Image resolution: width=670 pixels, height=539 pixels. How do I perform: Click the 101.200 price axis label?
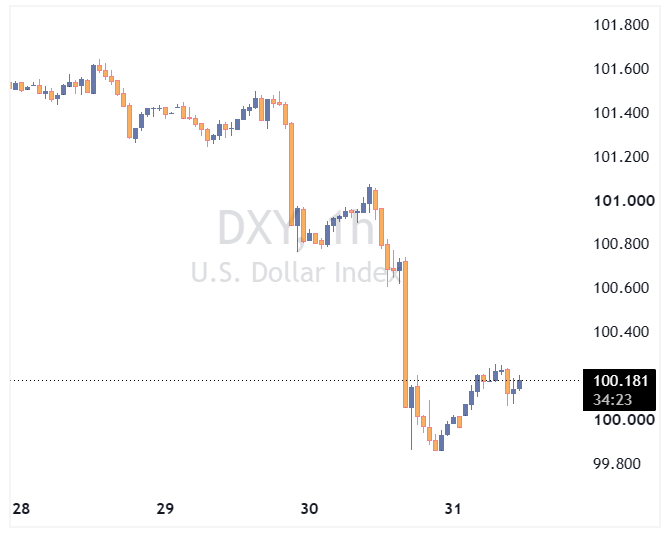[621, 157]
